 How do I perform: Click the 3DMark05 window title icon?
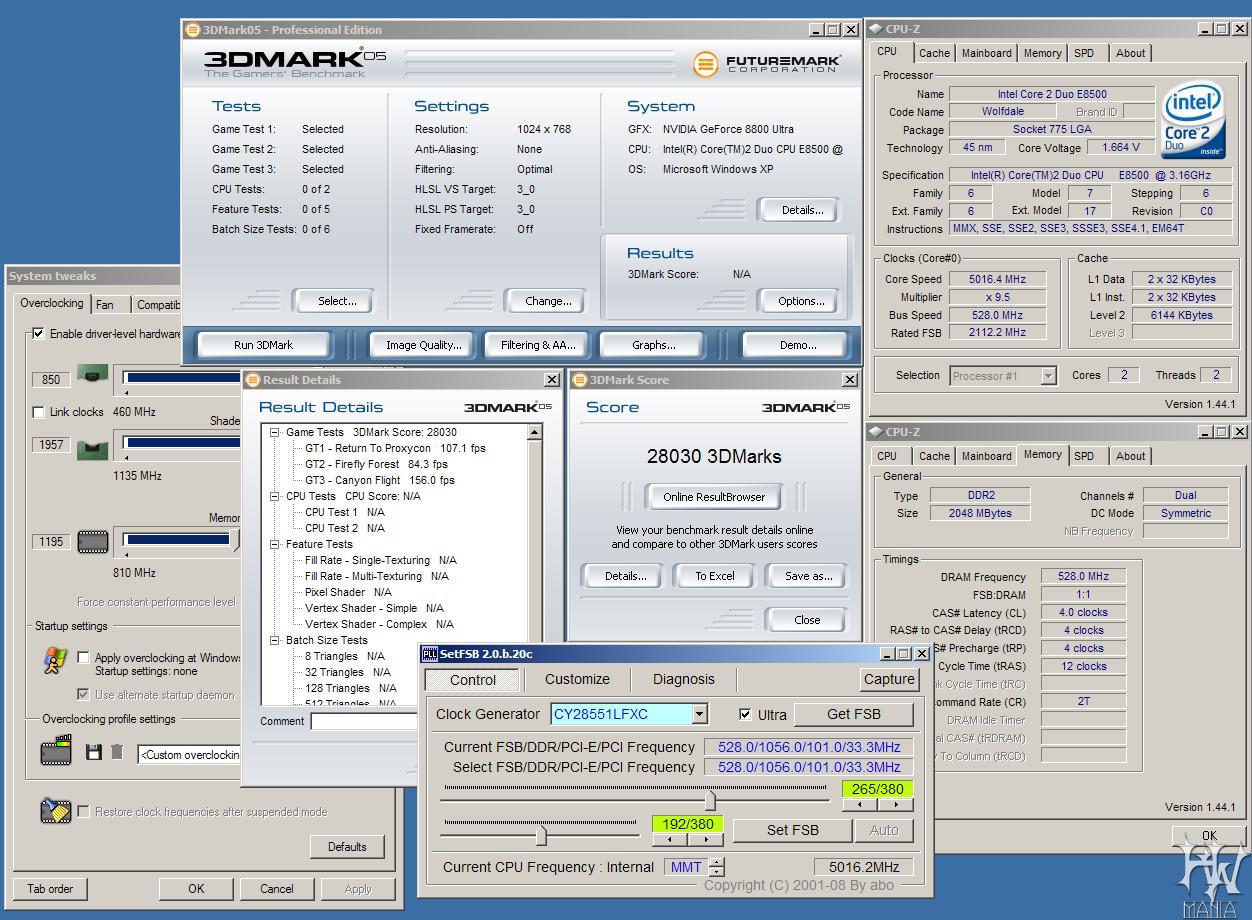click(x=193, y=30)
